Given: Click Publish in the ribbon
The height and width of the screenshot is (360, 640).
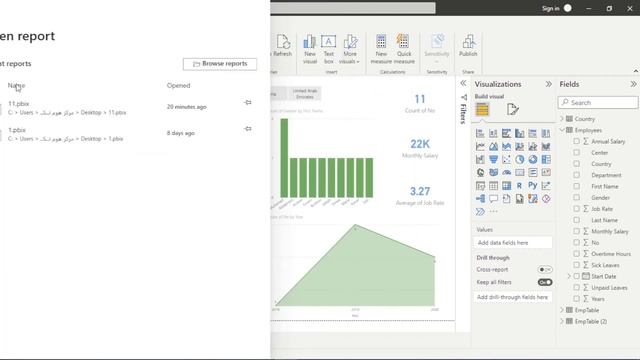Looking at the screenshot, I should [x=468, y=45].
